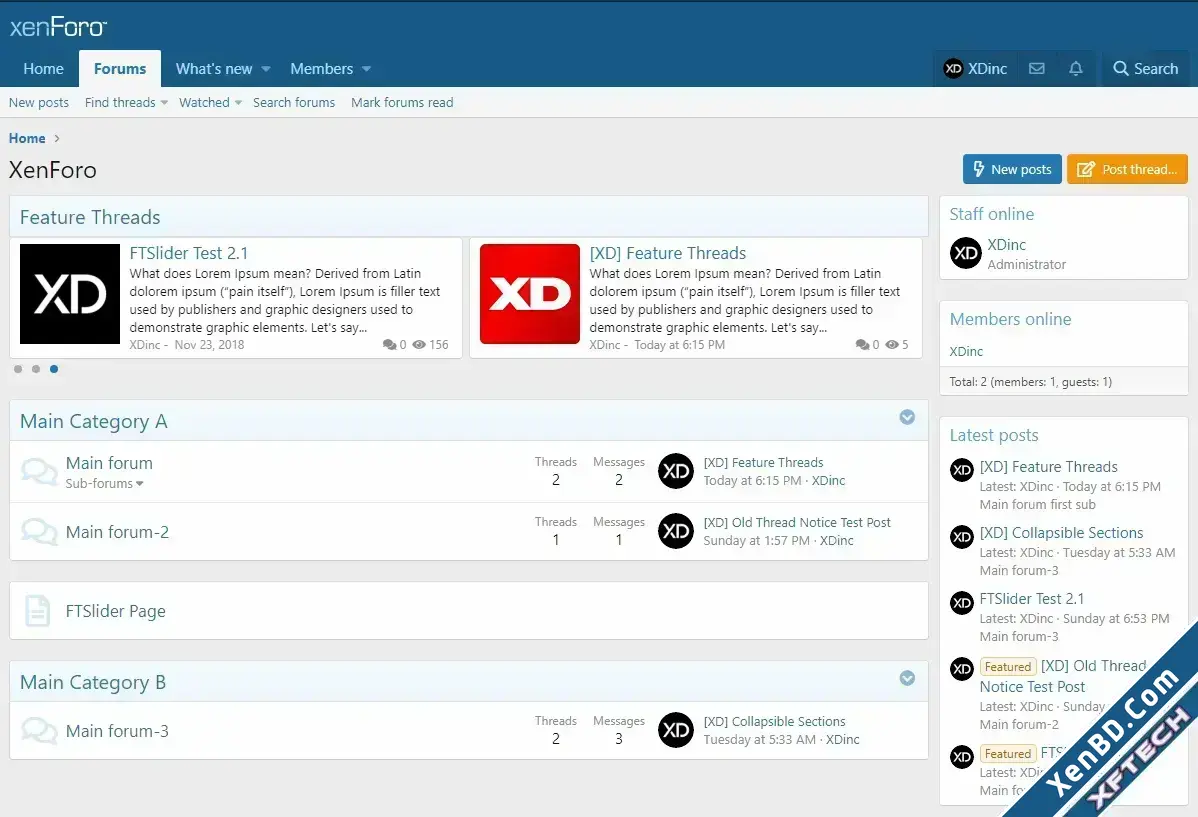Click the Members online heading
1198x817 pixels.
click(1010, 319)
